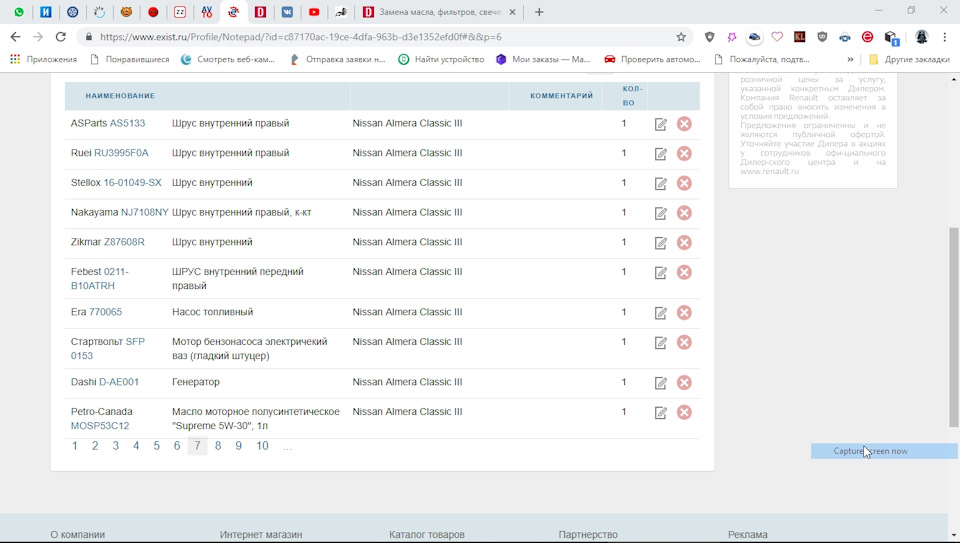The width and height of the screenshot is (960, 543).
Task: Open the 16-01049-SX part link
Action: tap(132, 182)
